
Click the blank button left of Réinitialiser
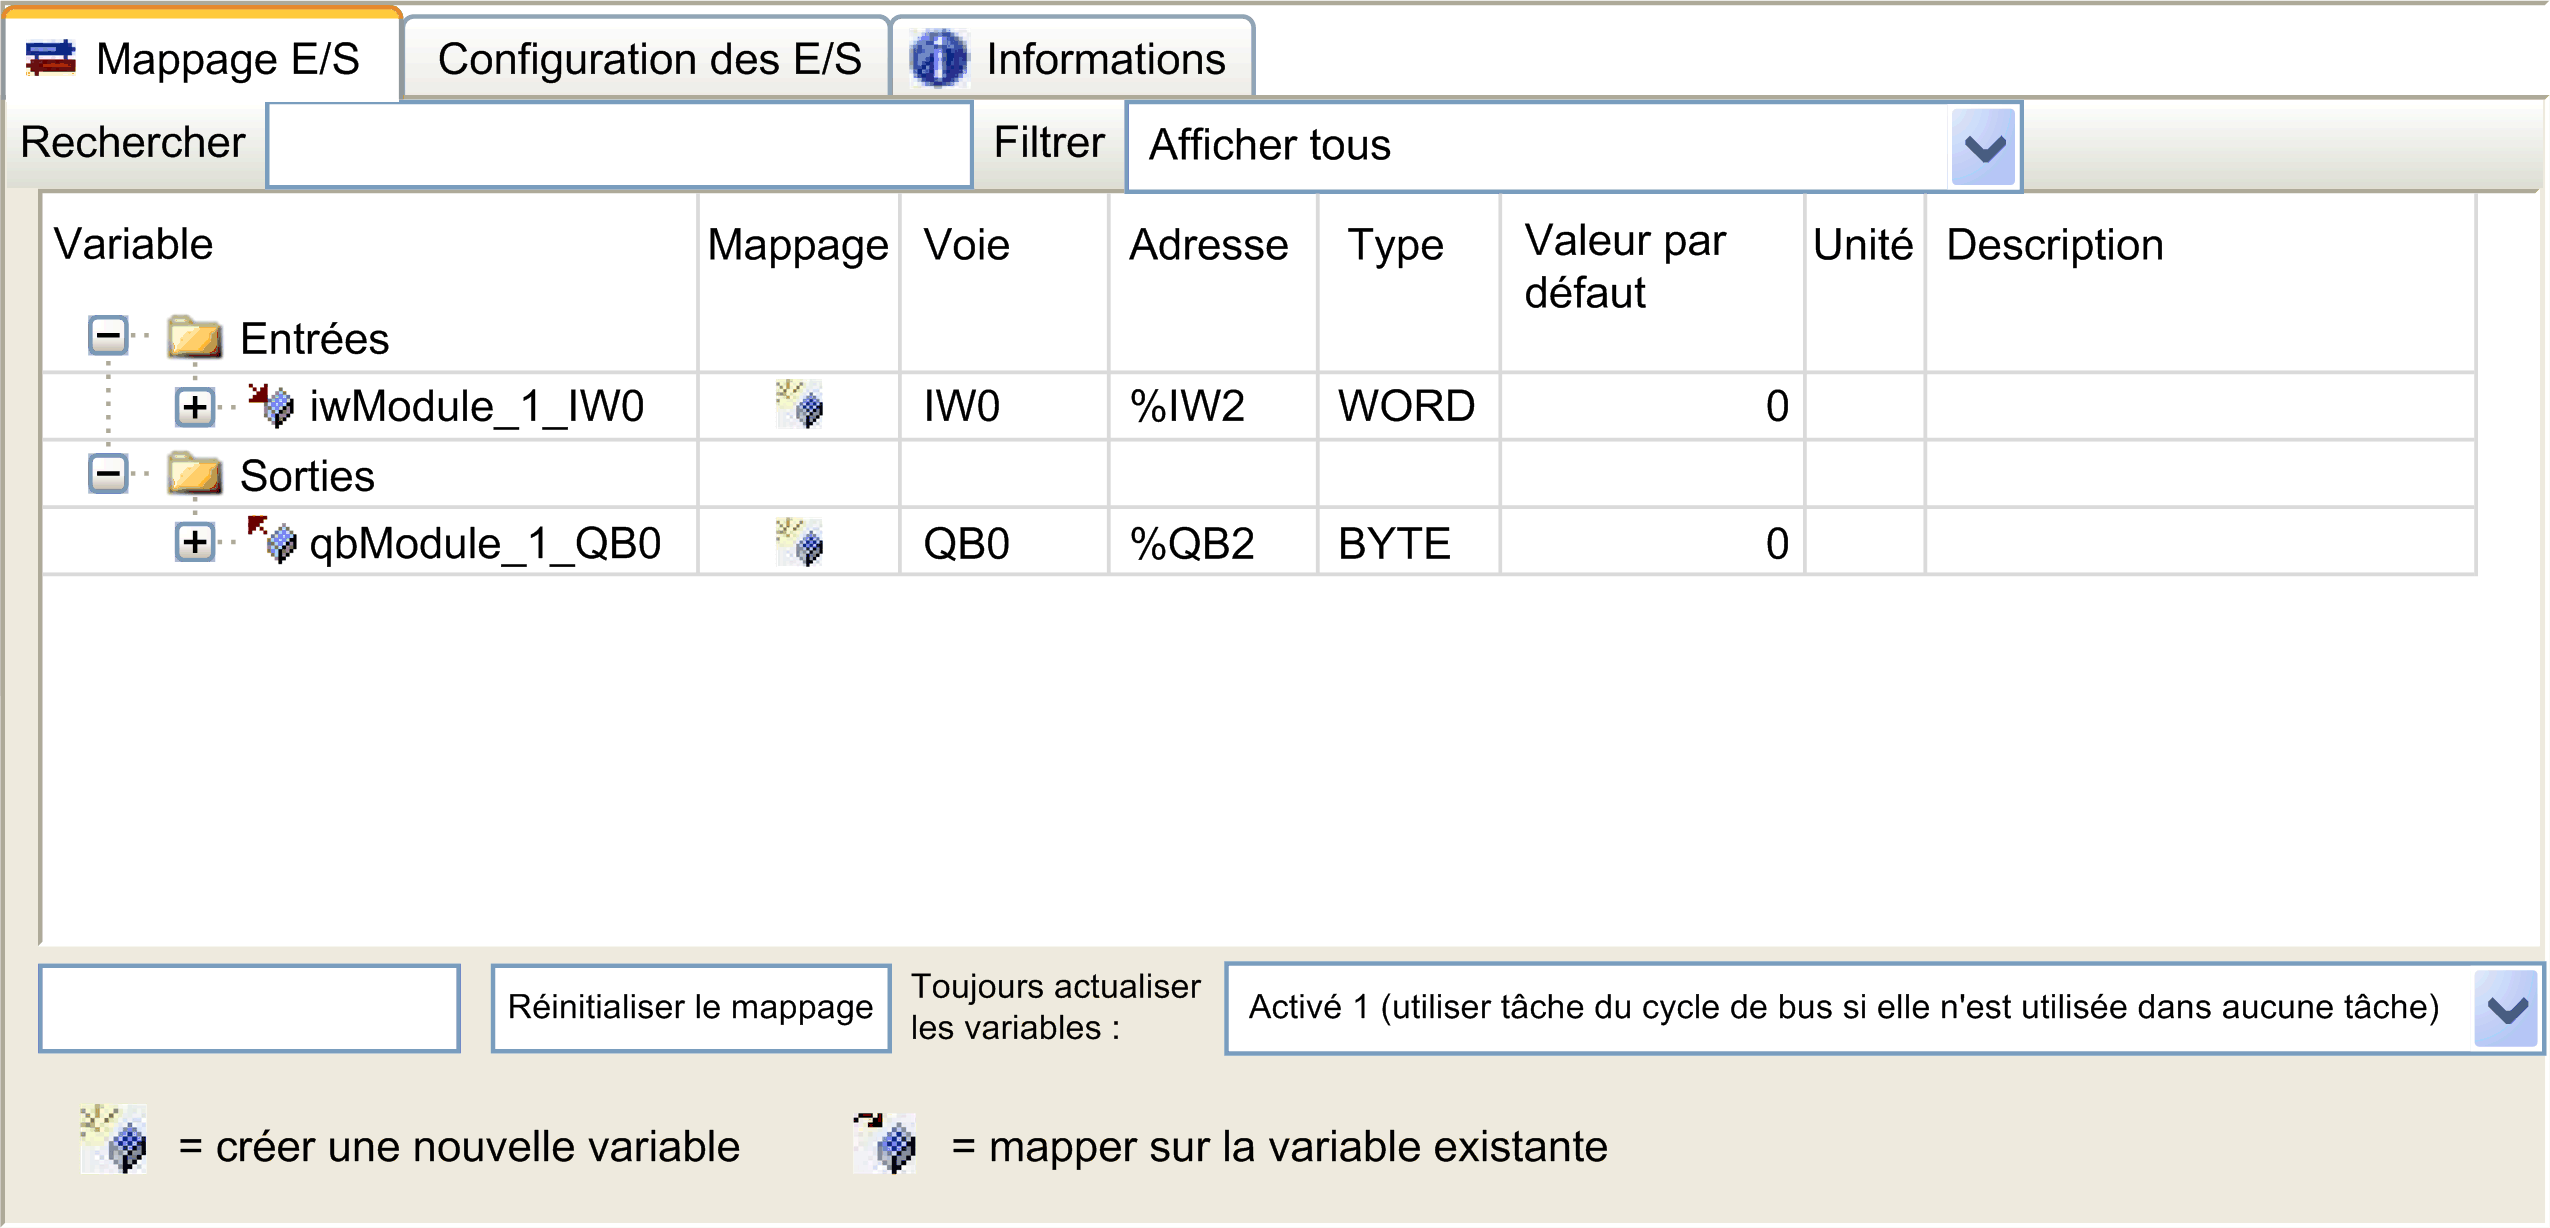[249, 1008]
